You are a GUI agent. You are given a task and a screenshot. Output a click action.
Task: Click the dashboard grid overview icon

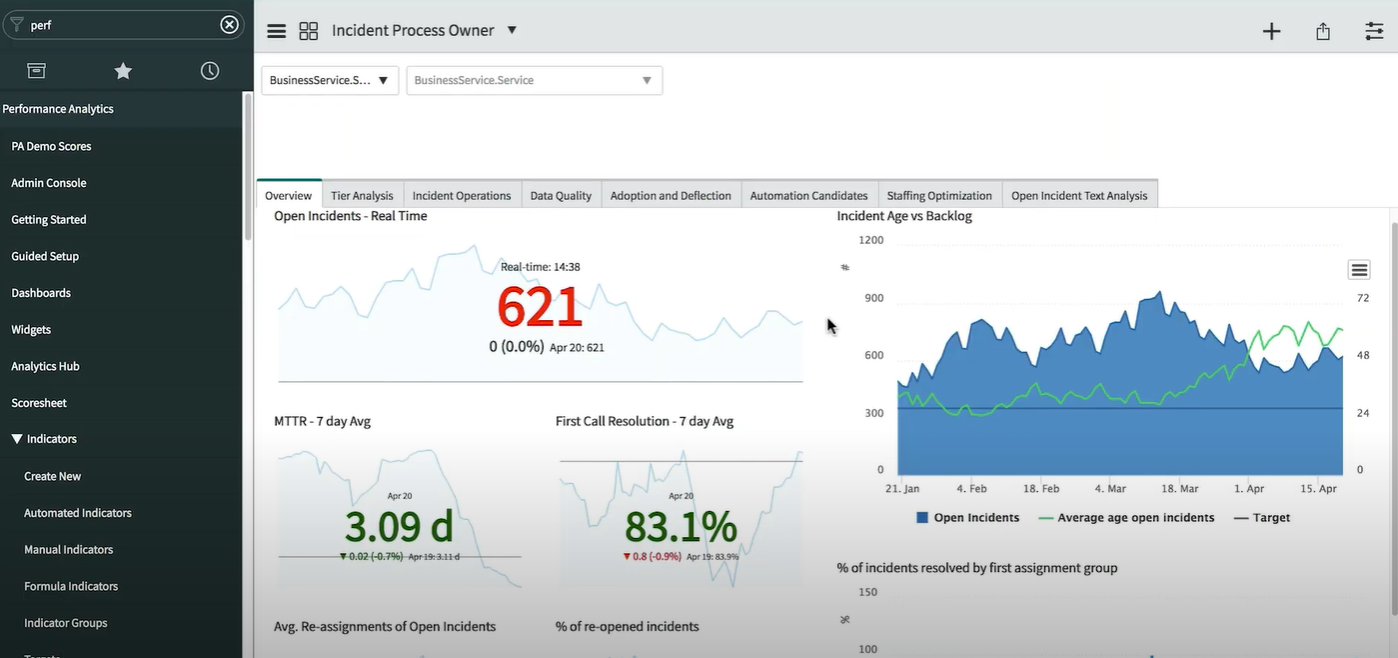point(309,31)
